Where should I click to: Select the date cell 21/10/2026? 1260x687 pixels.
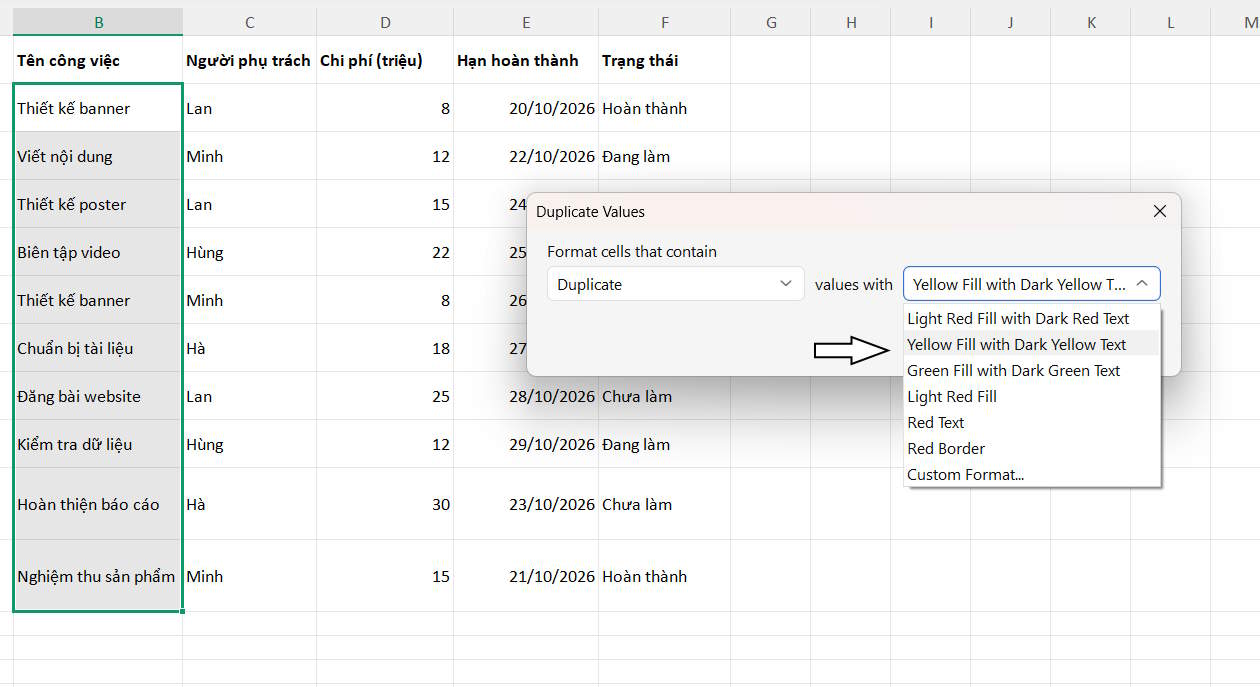point(526,576)
